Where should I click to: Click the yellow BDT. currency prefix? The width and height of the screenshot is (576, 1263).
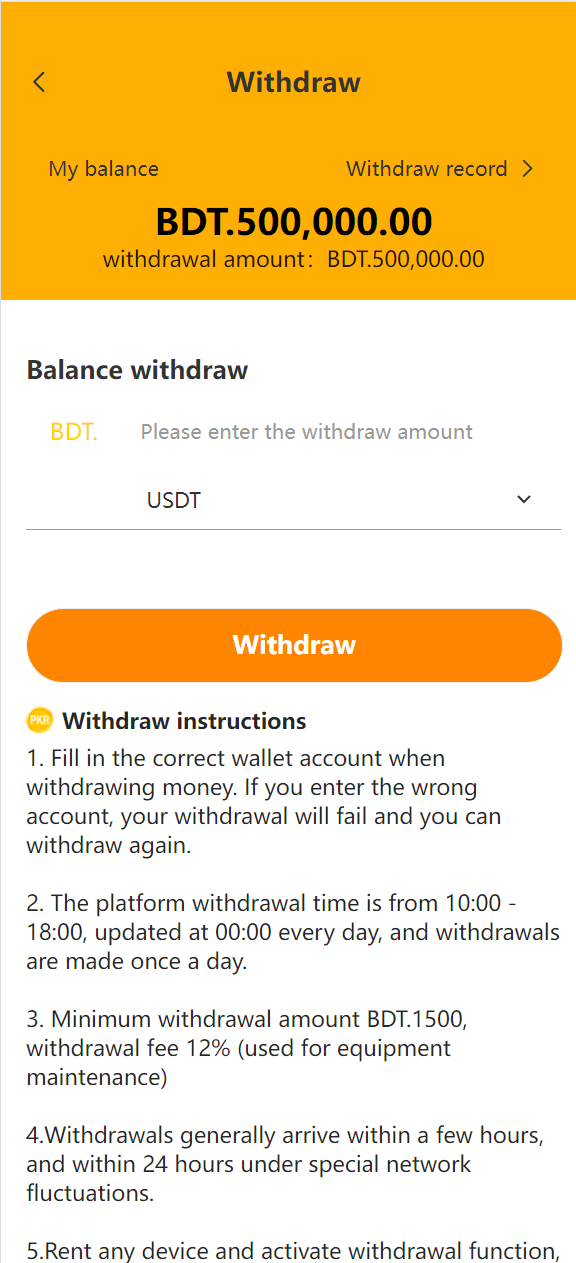click(x=74, y=432)
